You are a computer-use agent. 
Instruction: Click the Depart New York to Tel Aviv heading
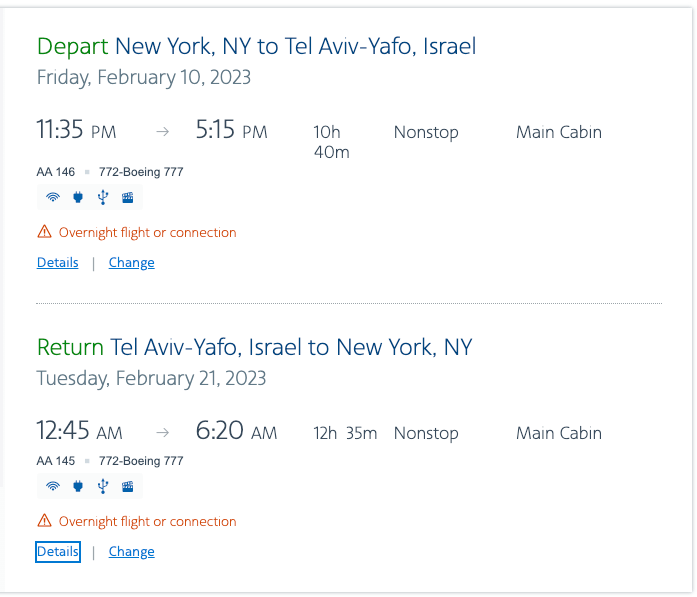[x=256, y=46]
